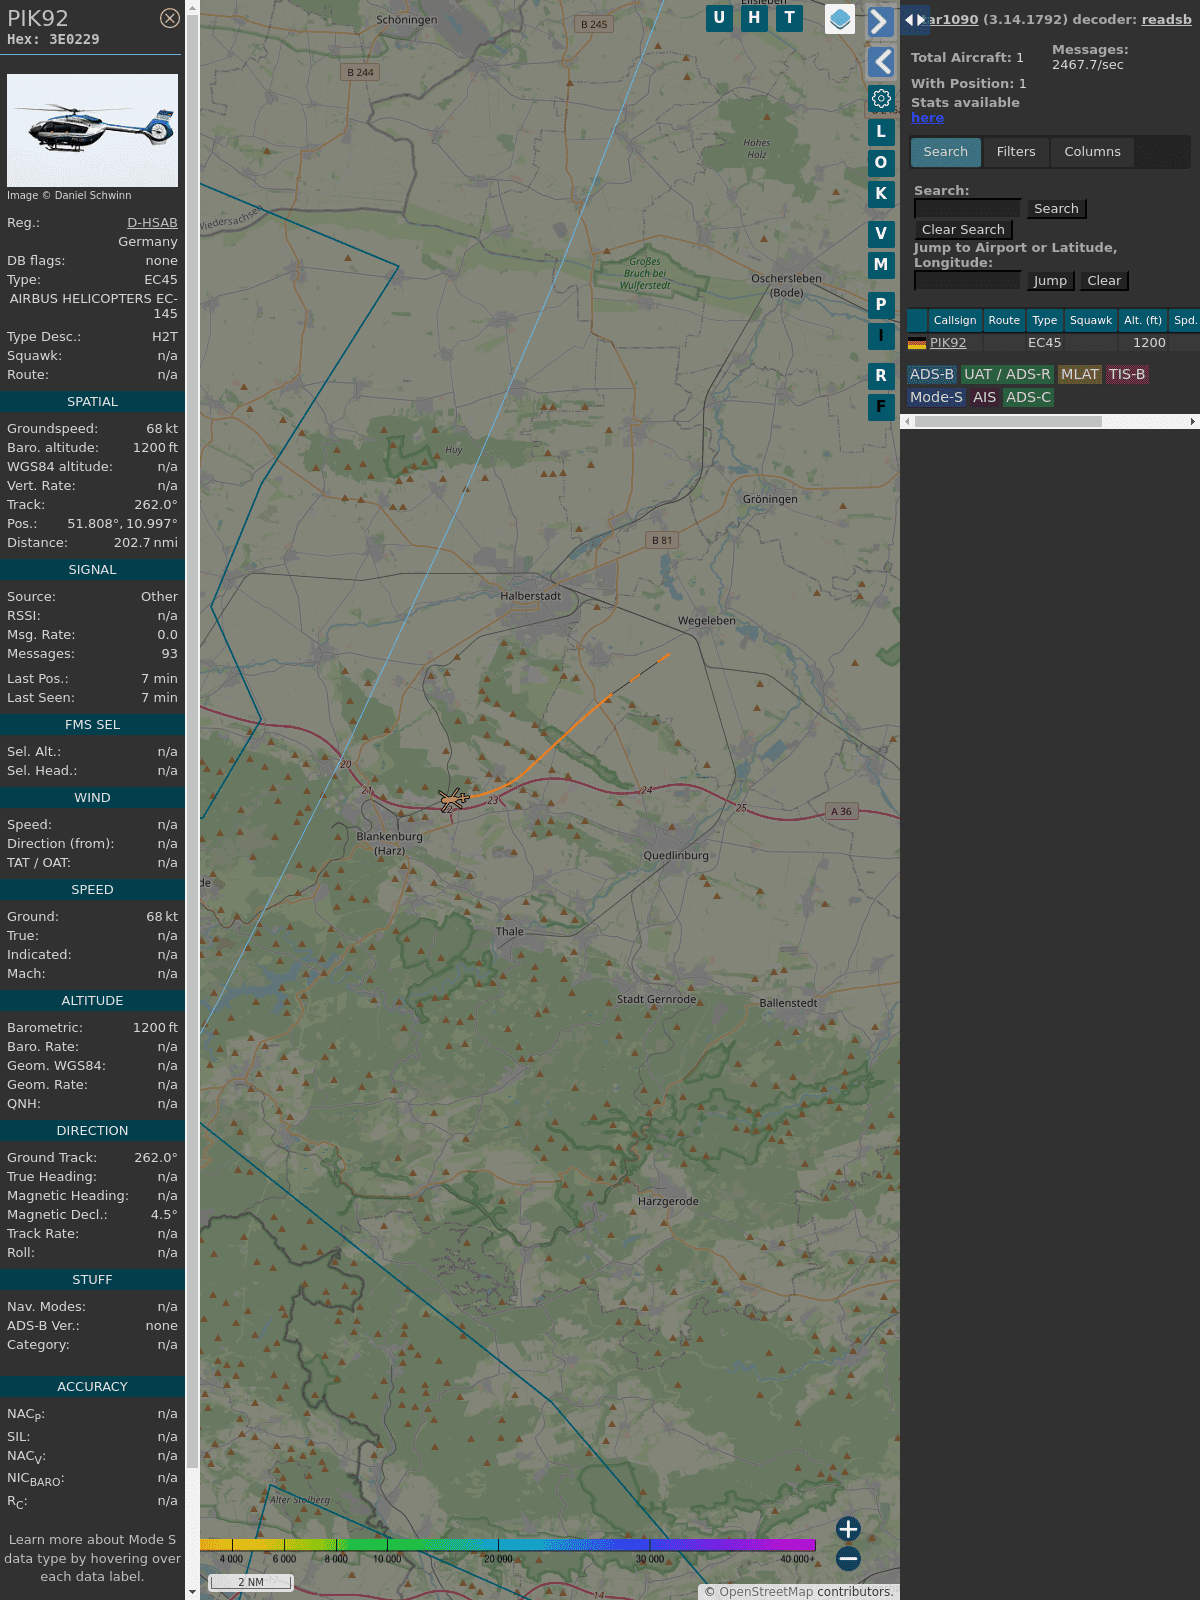The height and width of the screenshot is (1600, 1200).
Task: Click the M map button
Action: [x=881, y=265]
